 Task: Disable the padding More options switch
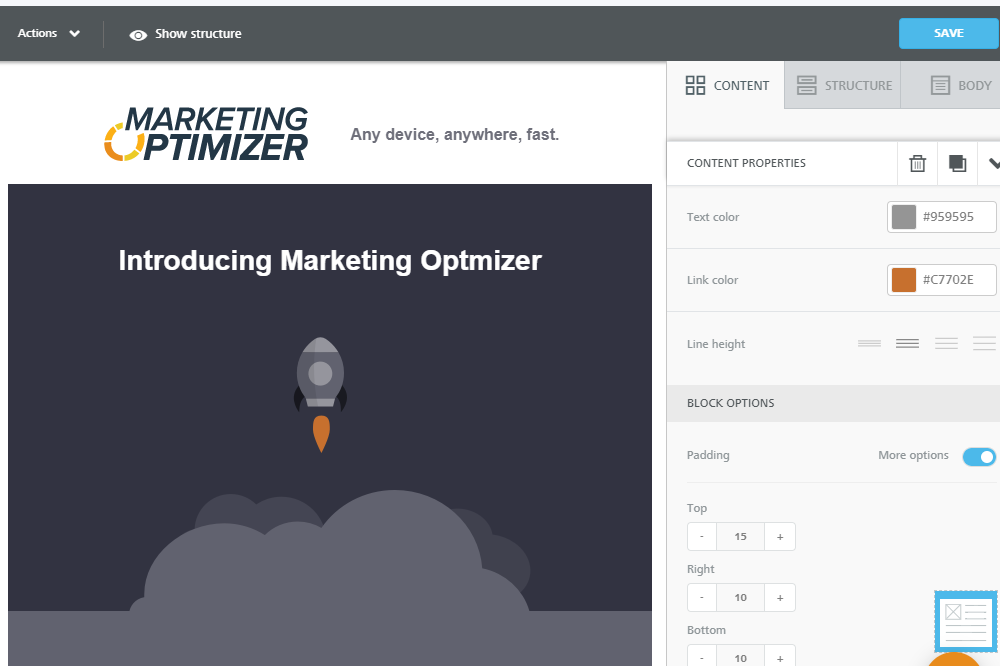click(x=978, y=456)
